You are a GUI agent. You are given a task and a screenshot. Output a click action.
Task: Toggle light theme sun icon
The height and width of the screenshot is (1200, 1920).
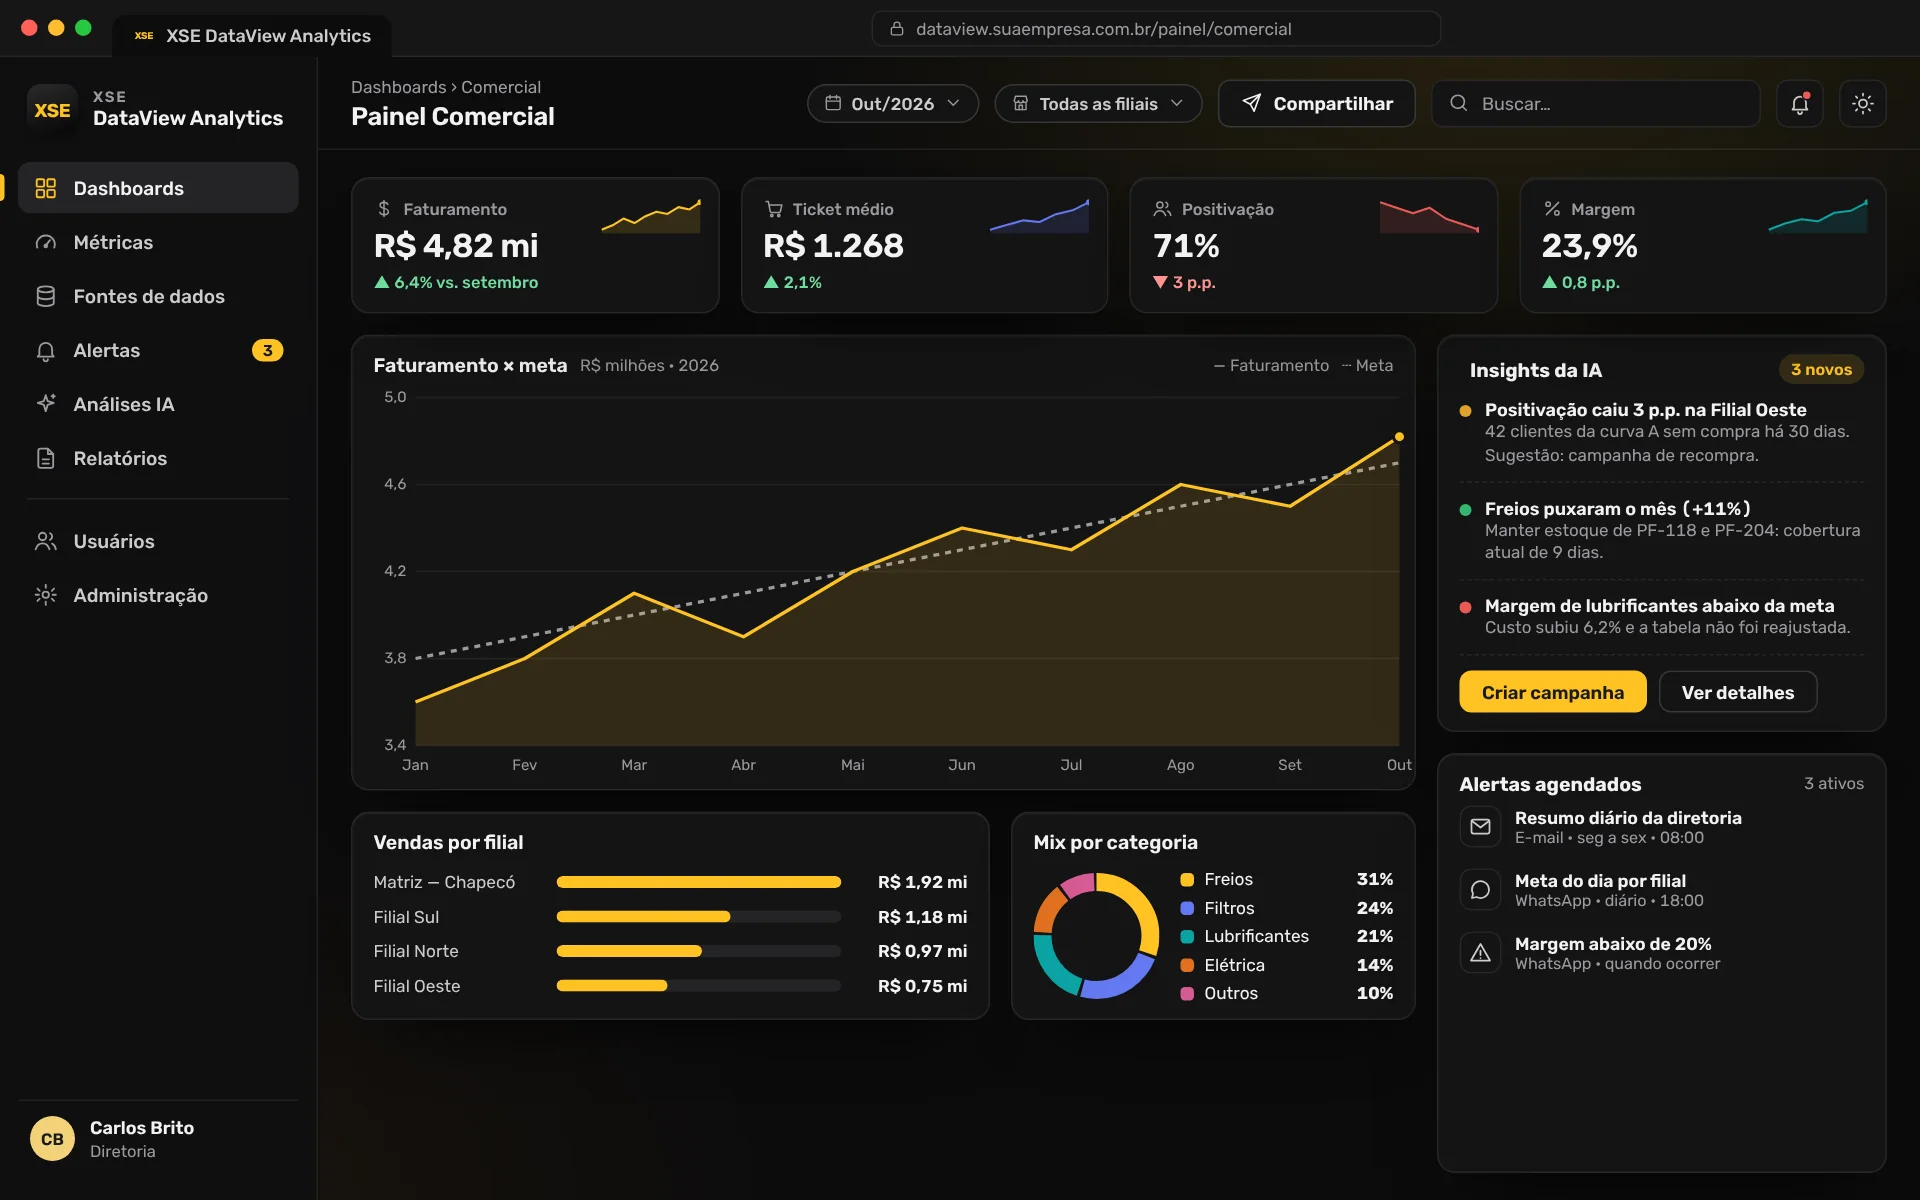1862,103
